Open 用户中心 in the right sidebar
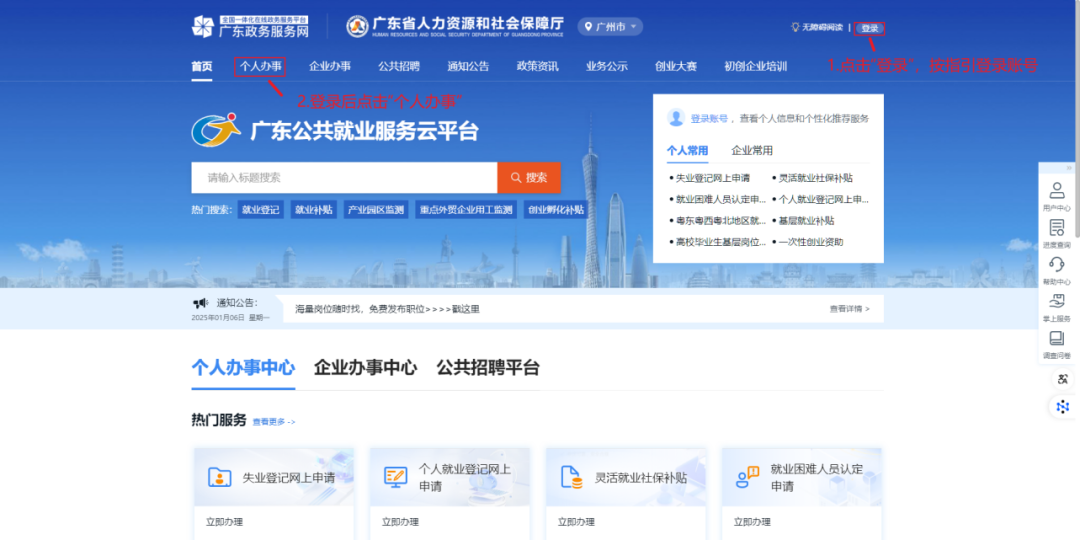This screenshot has height=540, width=1080. (1056, 194)
